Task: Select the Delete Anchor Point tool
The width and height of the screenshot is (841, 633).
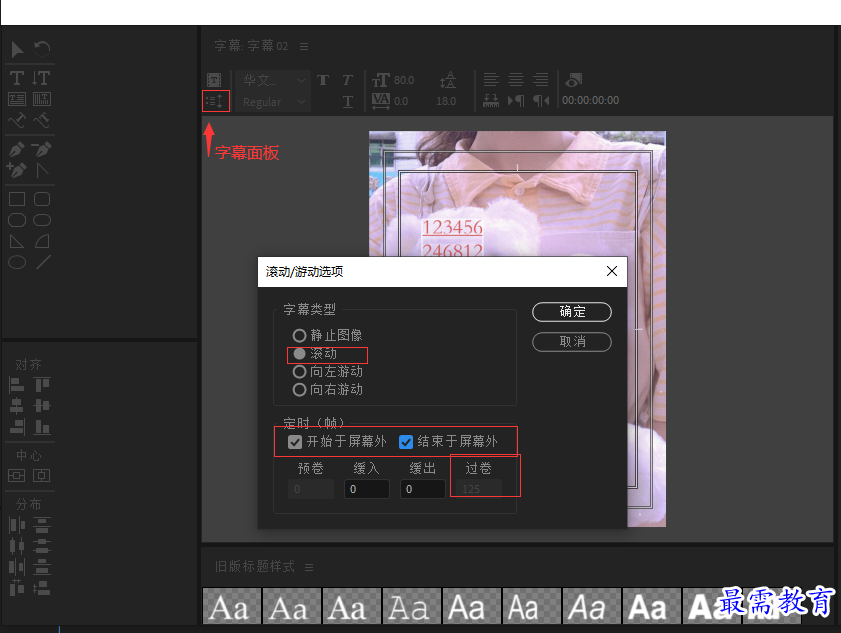Action: 42,149
